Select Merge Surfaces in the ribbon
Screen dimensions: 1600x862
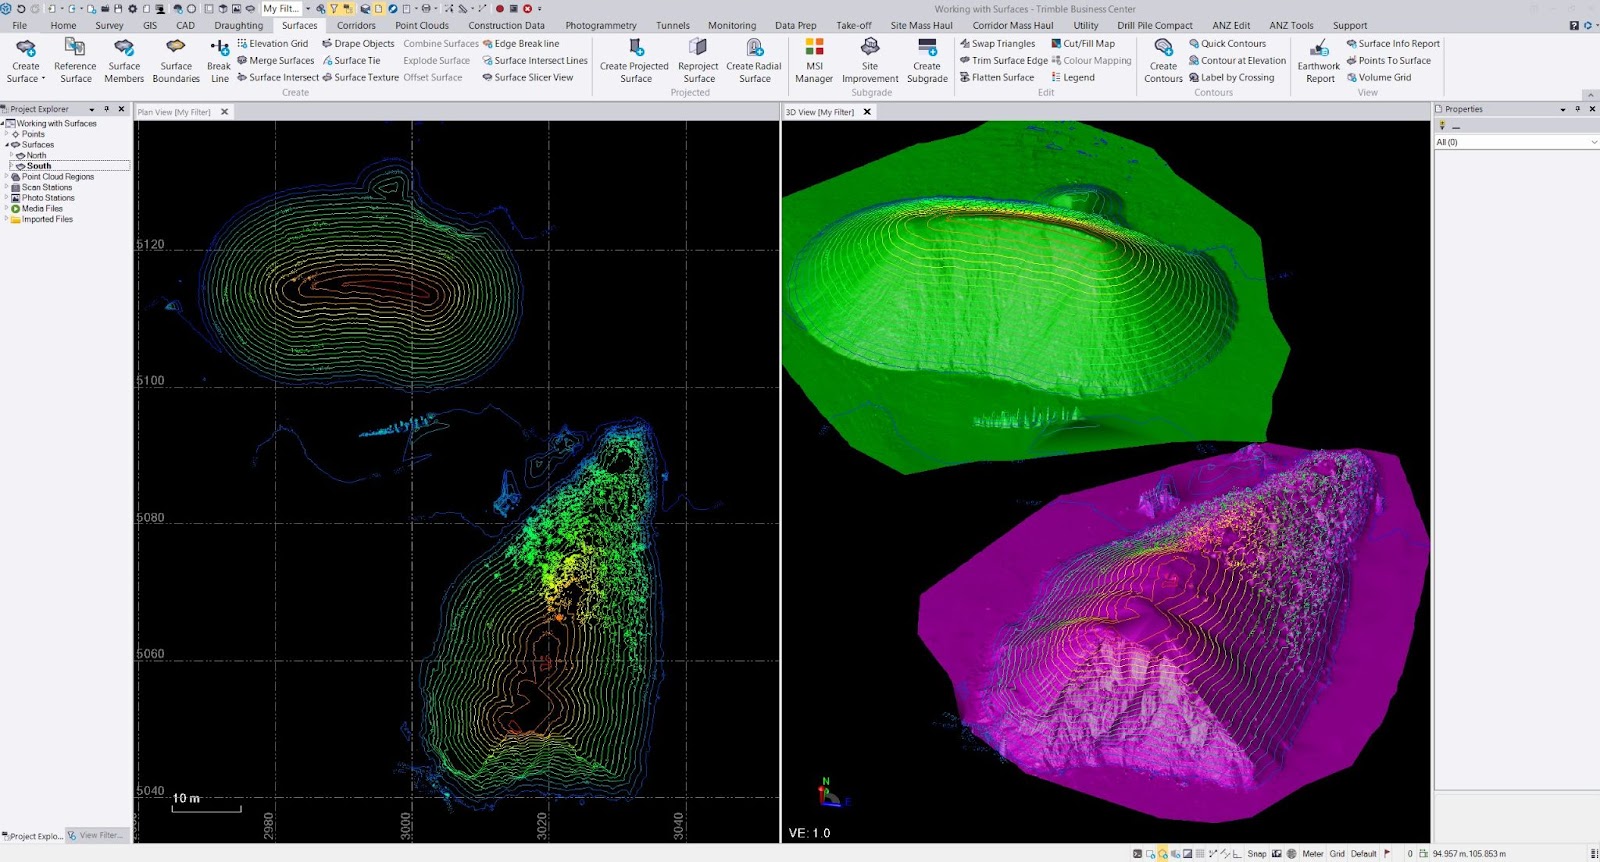coord(275,61)
